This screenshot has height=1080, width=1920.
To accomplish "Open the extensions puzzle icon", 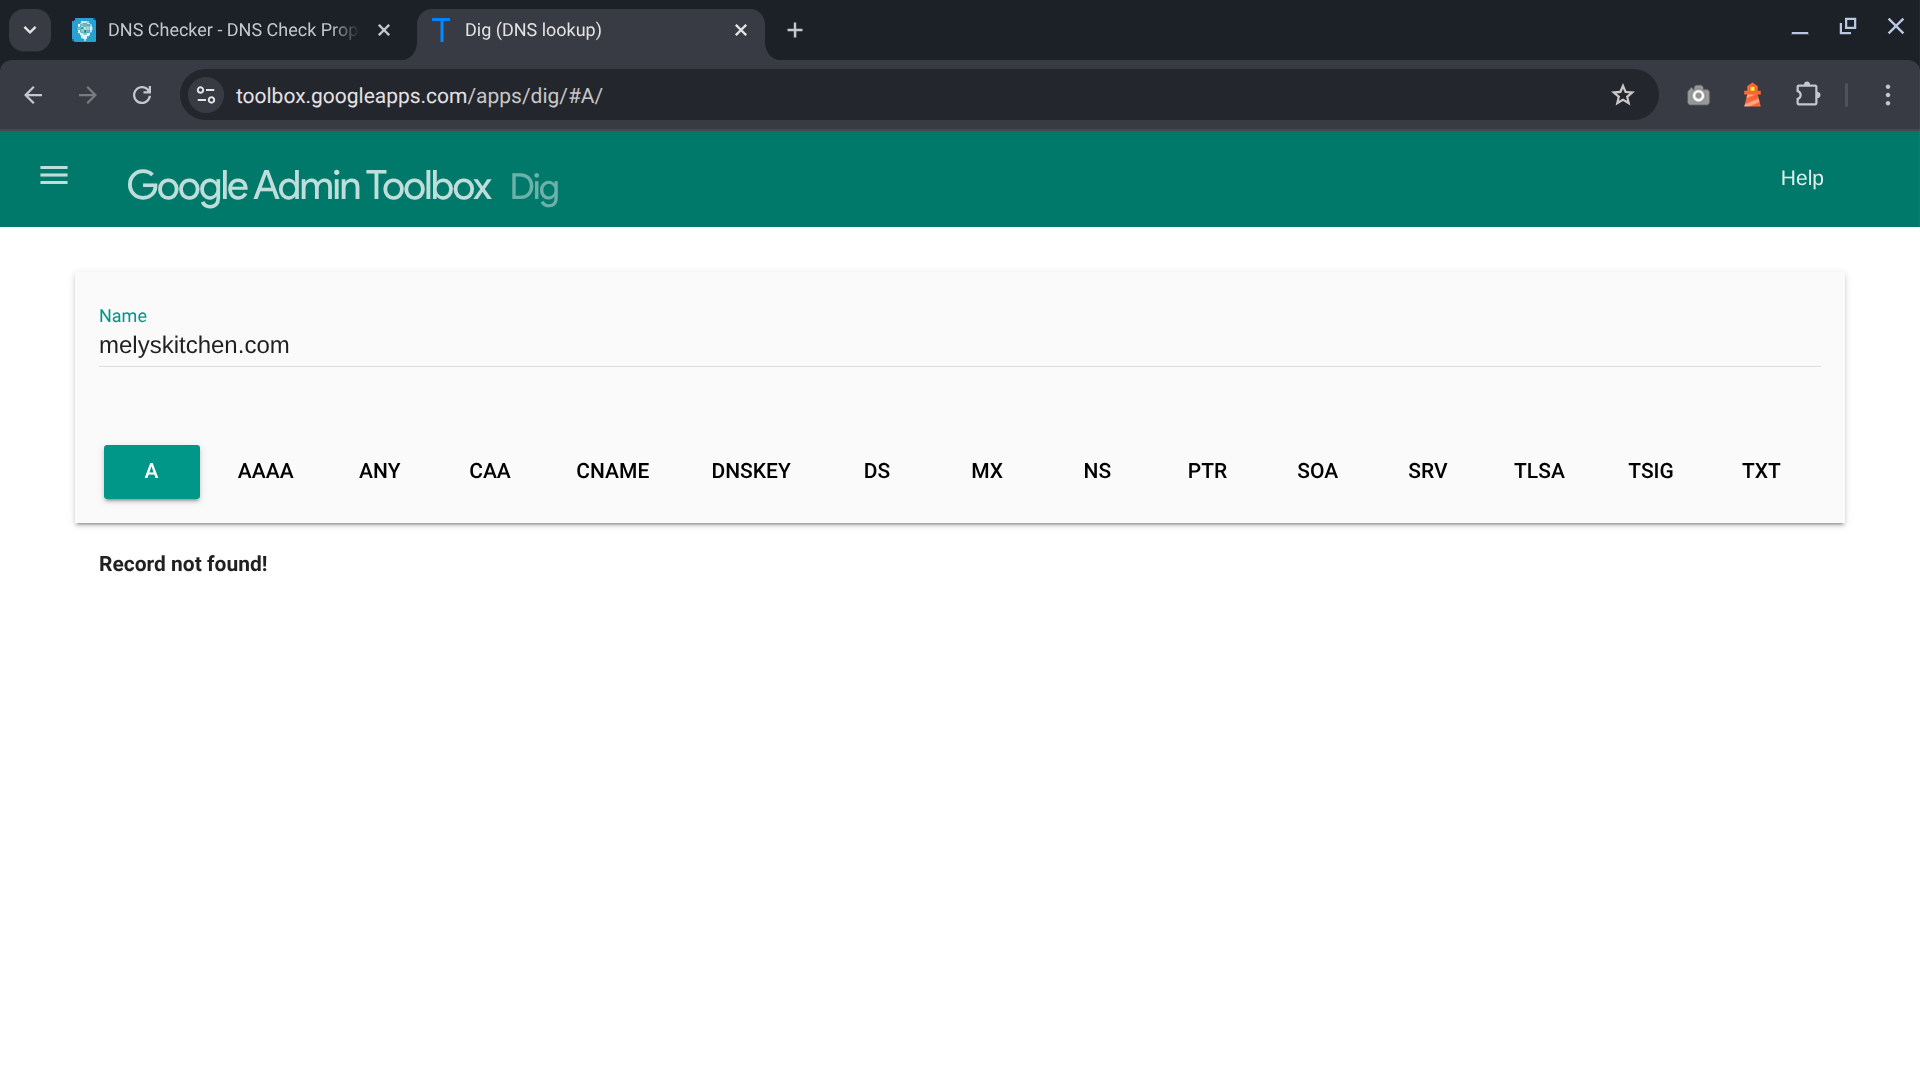I will (1807, 95).
